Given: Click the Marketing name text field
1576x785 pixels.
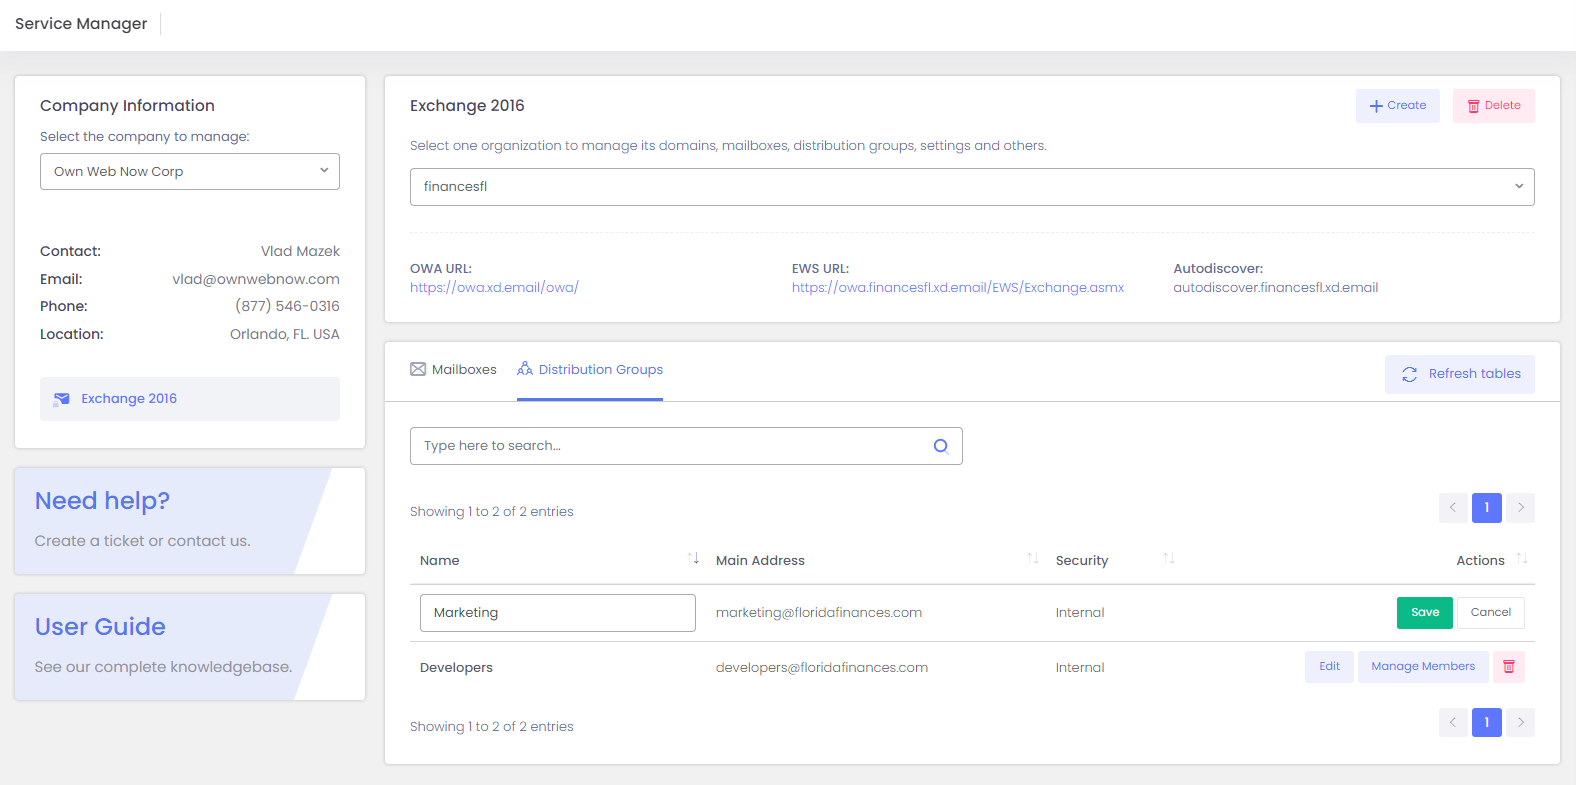Looking at the screenshot, I should (x=557, y=613).
